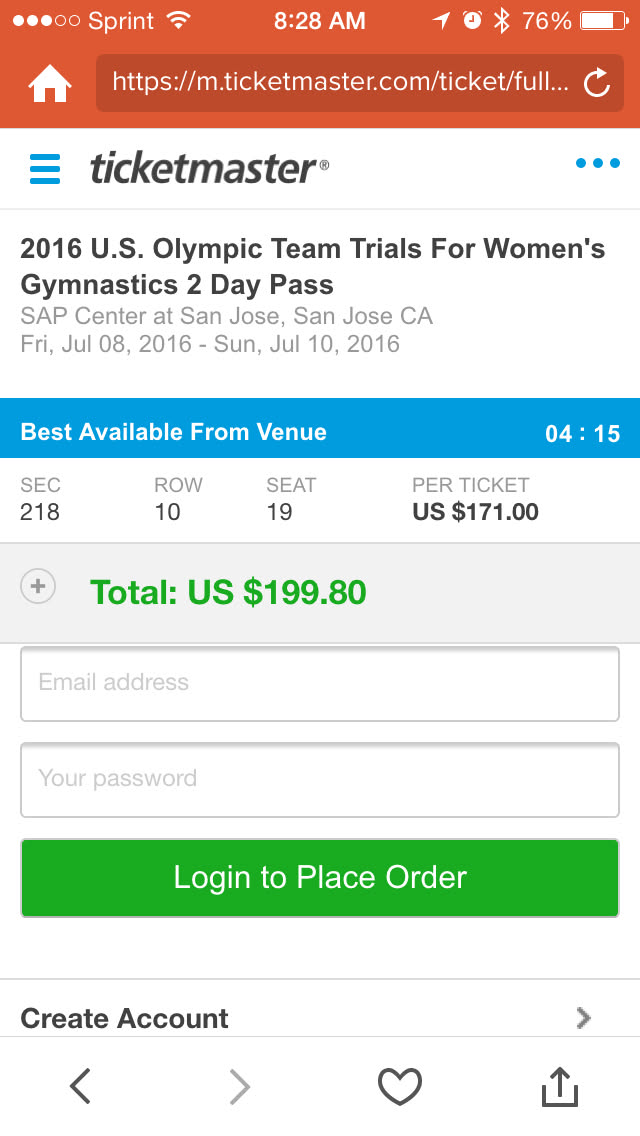Go forward with the right arrow
This screenshot has height=1136, width=640.
(239, 1086)
